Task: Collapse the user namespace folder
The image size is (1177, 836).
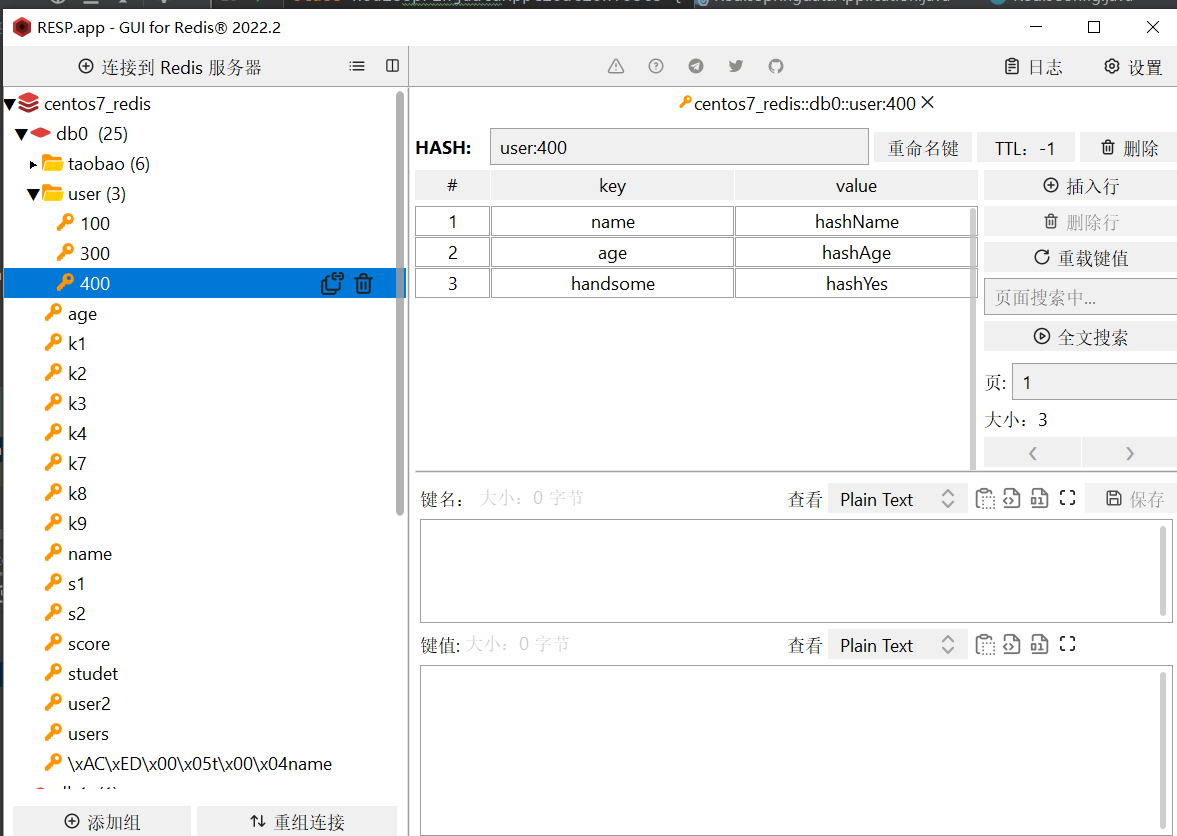Action: [x=33, y=194]
